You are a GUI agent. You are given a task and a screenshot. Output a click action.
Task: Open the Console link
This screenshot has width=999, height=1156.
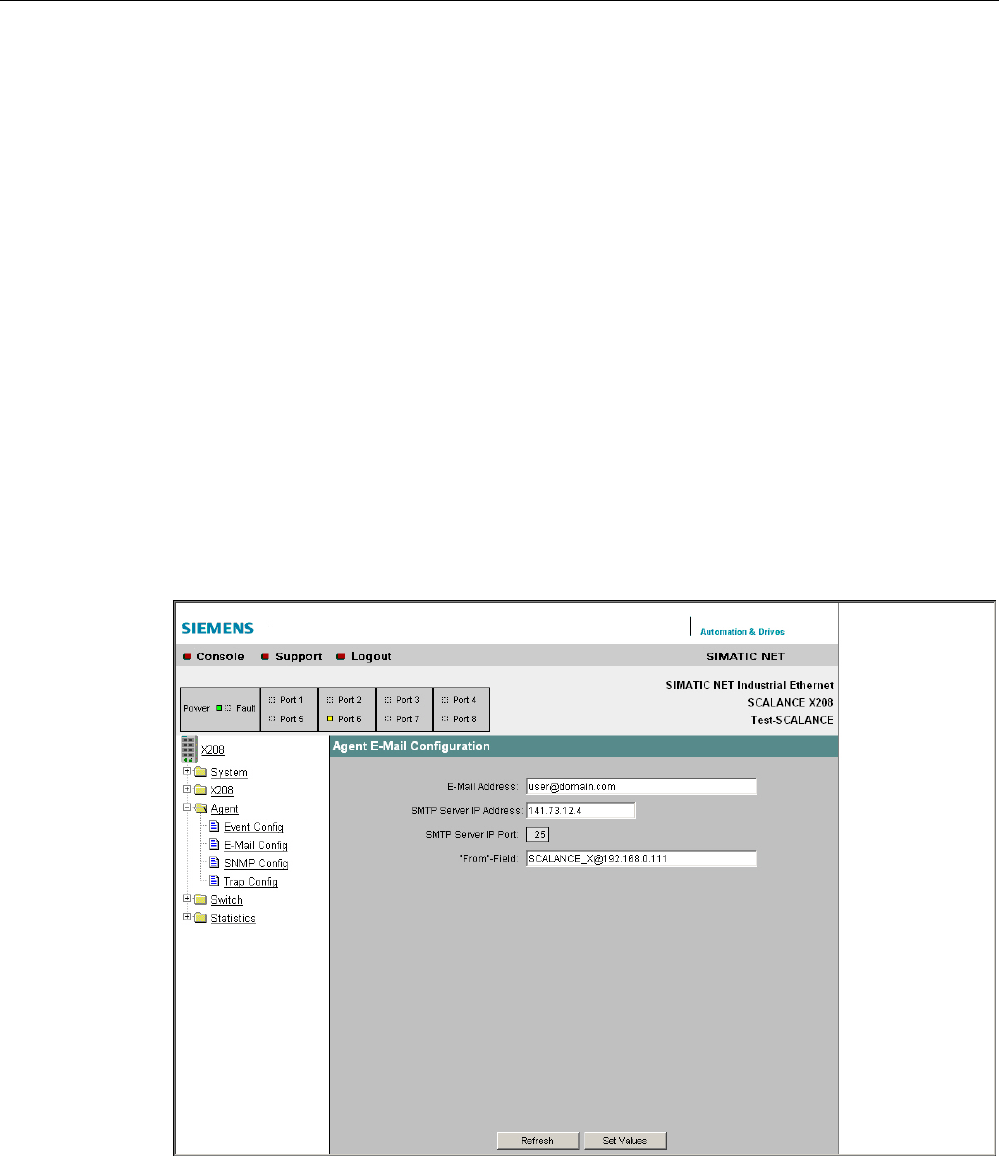coord(220,656)
